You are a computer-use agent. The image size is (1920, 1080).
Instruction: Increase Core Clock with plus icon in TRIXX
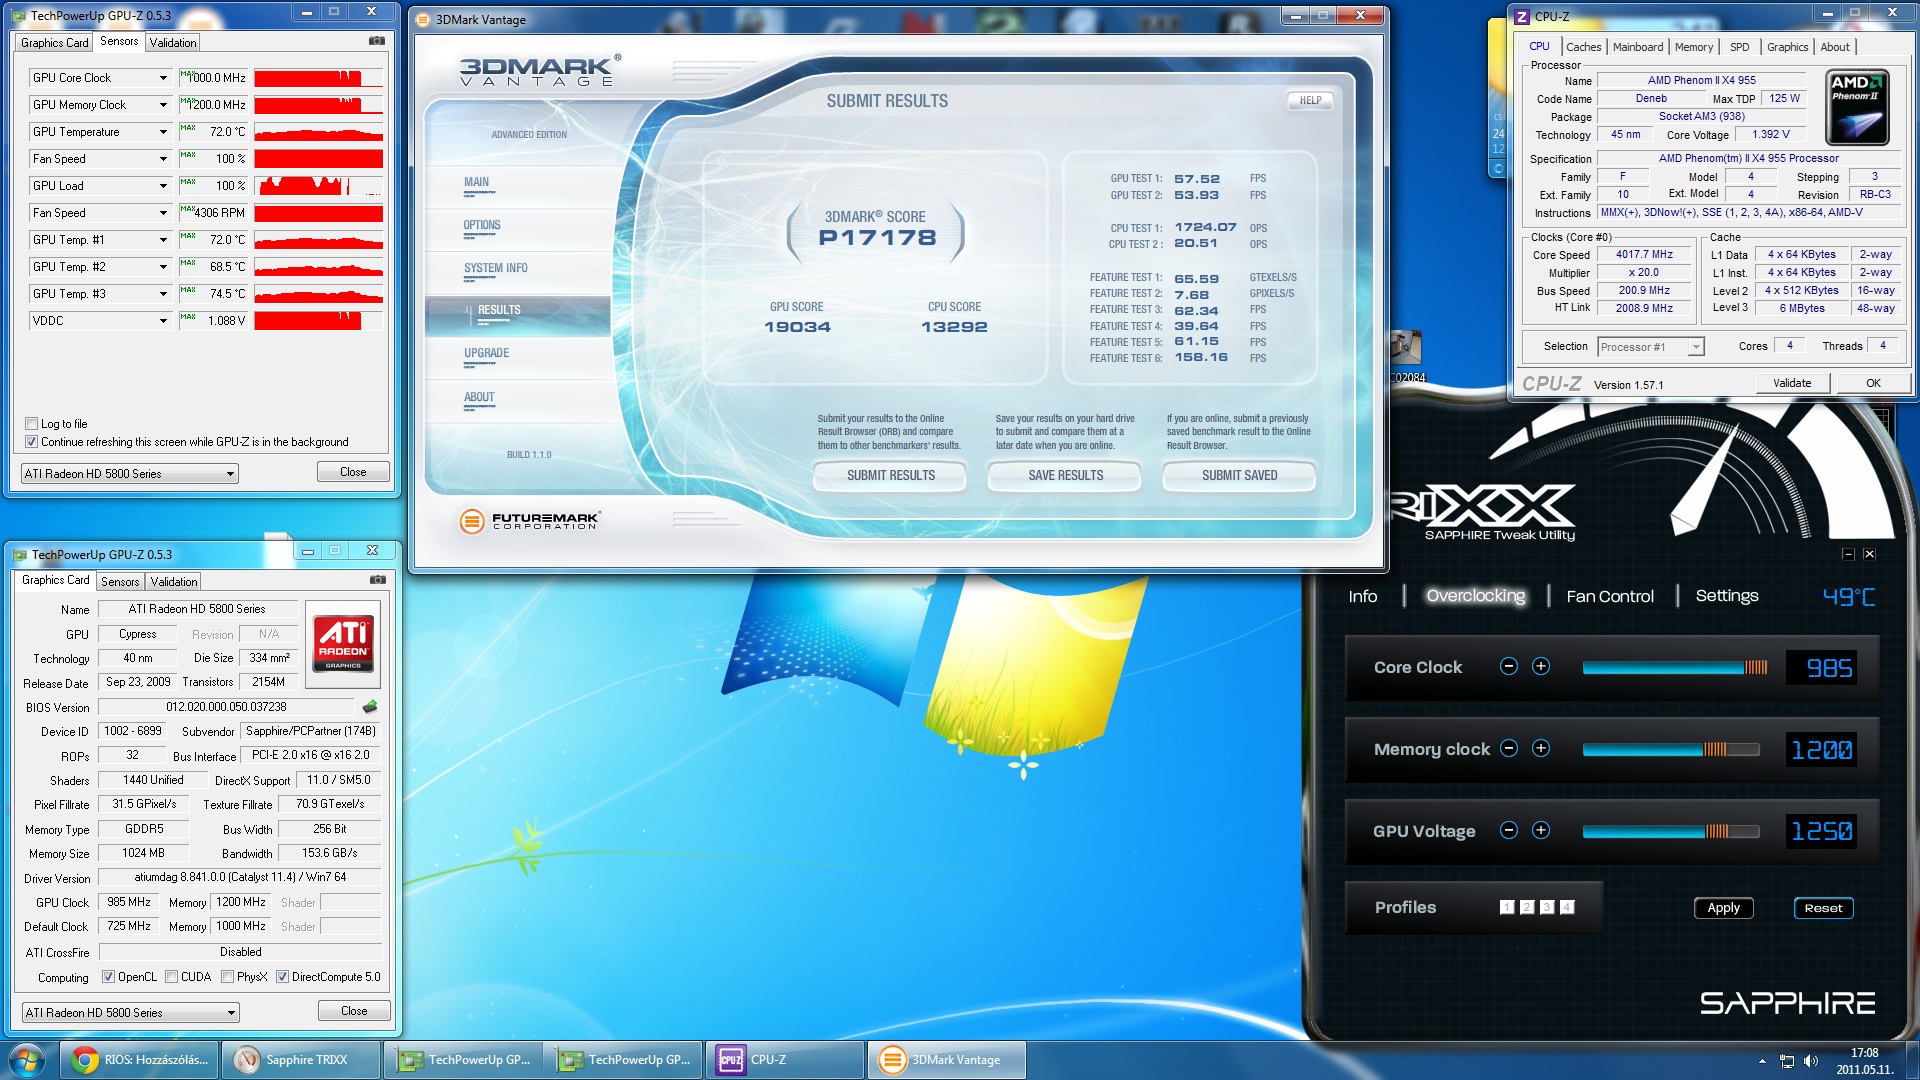(x=1541, y=666)
